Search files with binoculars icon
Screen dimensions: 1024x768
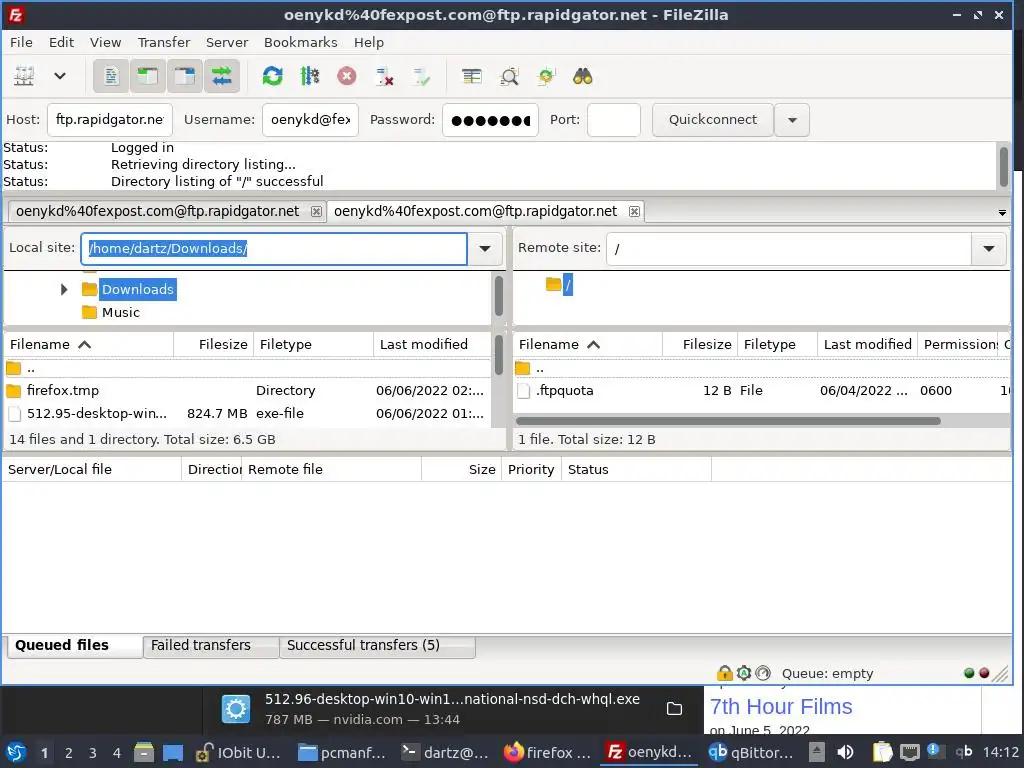[583, 76]
